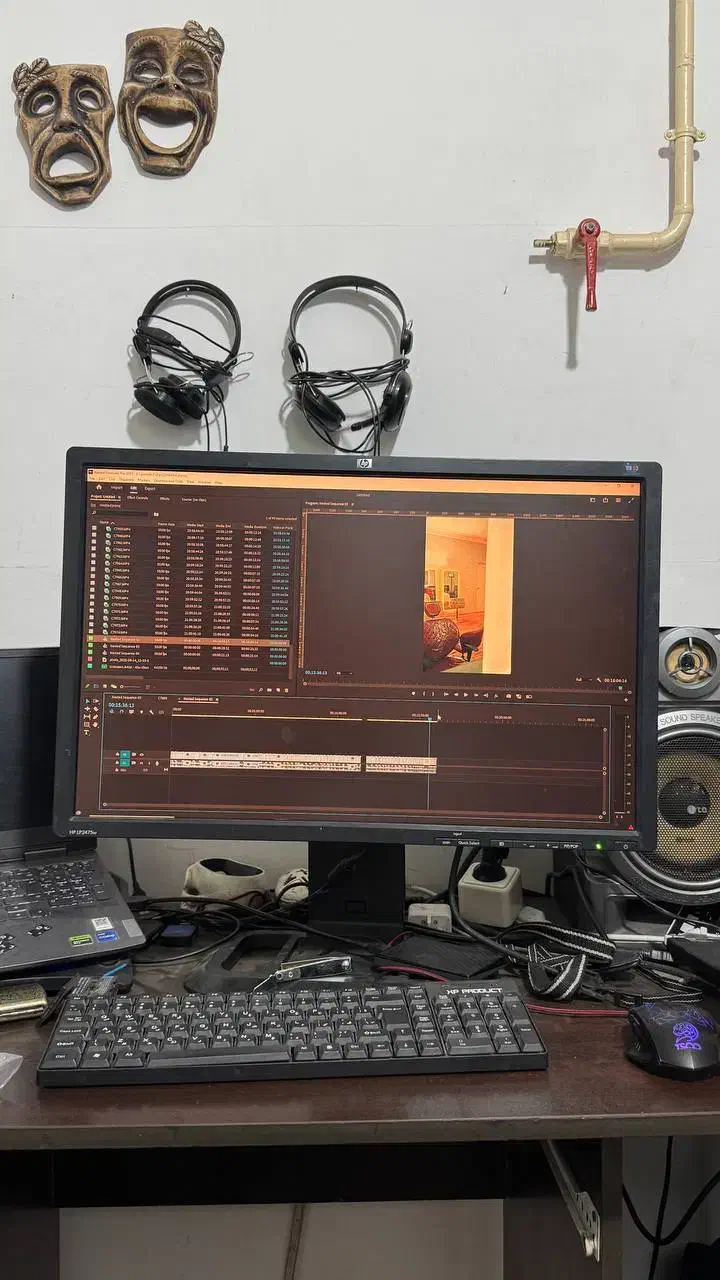Select the Slip tool
Image resolution: width=720 pixels, height=1280 pixels.
[x=87, y=717]
